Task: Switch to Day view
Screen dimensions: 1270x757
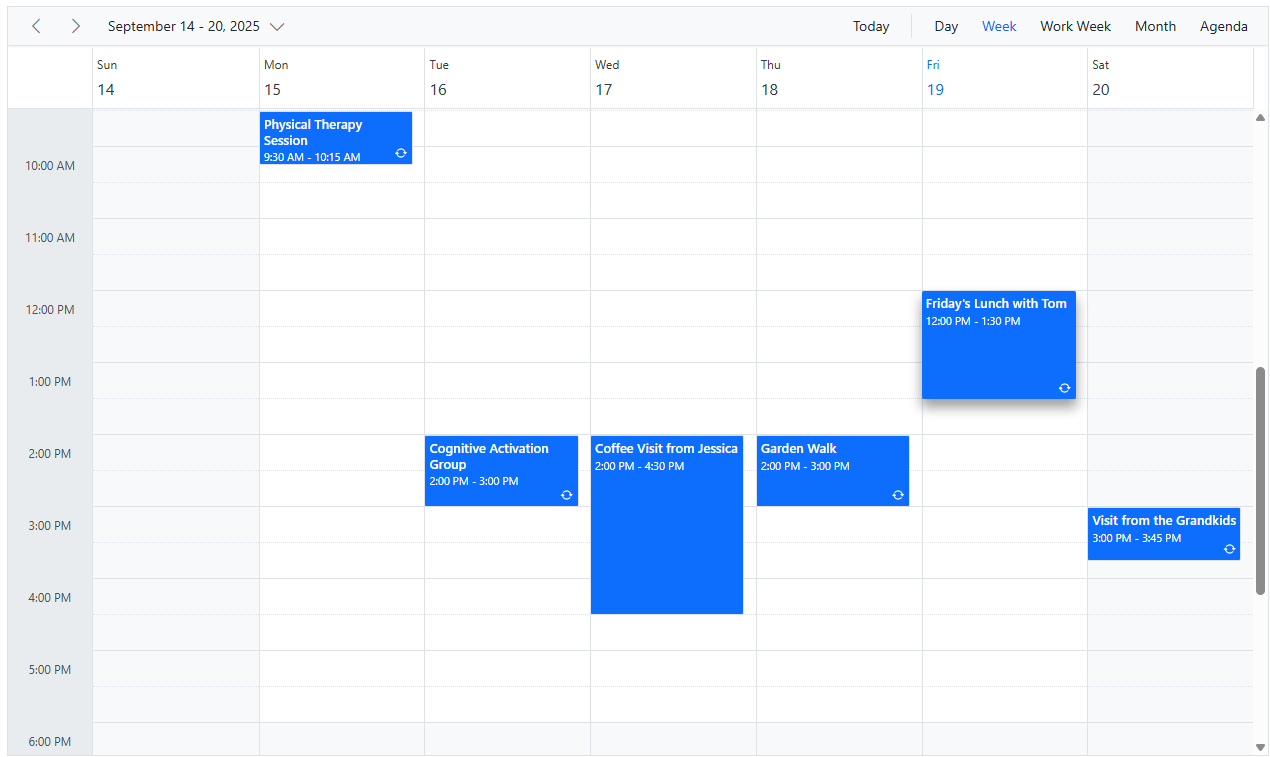Action: (x=945, y=26)
